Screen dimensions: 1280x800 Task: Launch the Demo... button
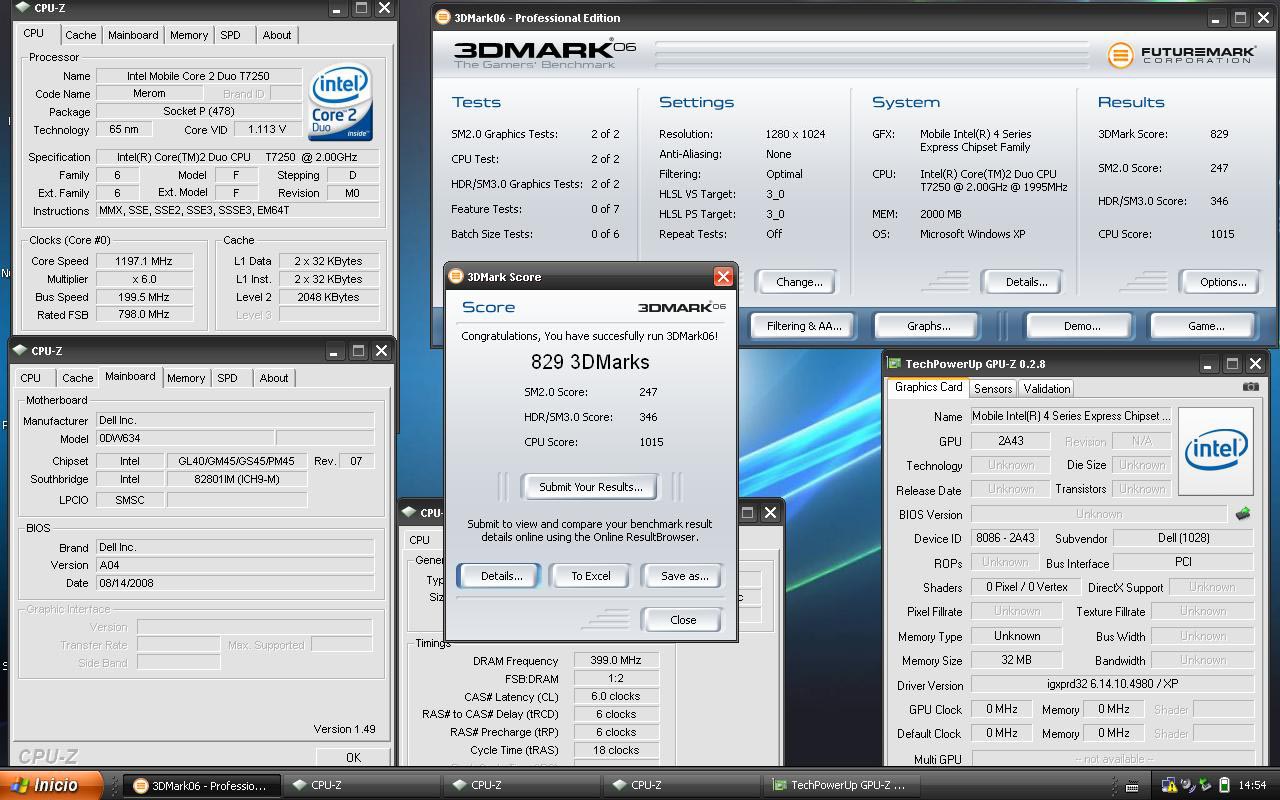1081,326
